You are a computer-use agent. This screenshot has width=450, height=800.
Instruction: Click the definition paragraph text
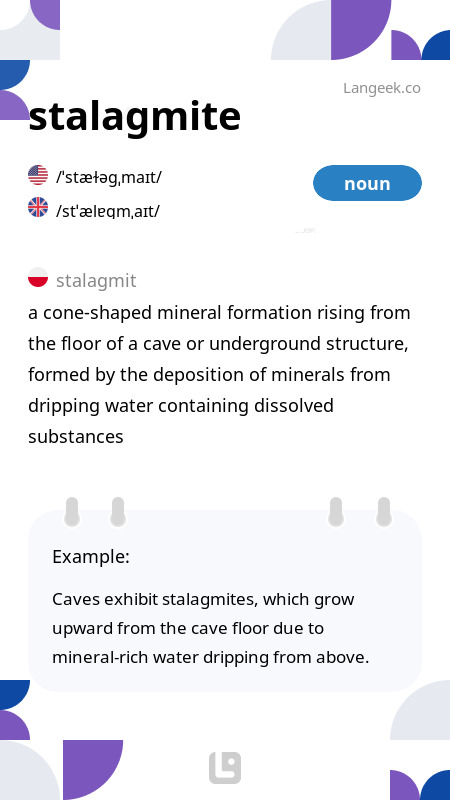click(x=219, y=374)
